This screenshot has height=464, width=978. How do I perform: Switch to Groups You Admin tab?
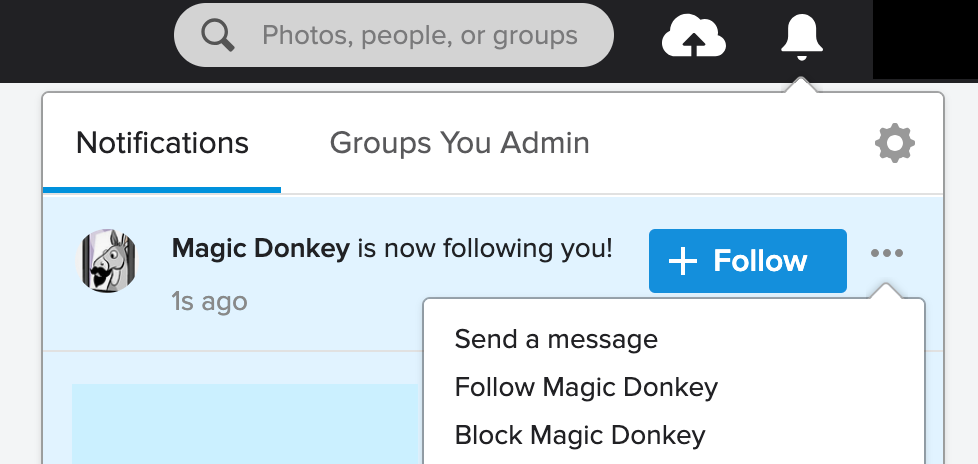pos(459,143)
